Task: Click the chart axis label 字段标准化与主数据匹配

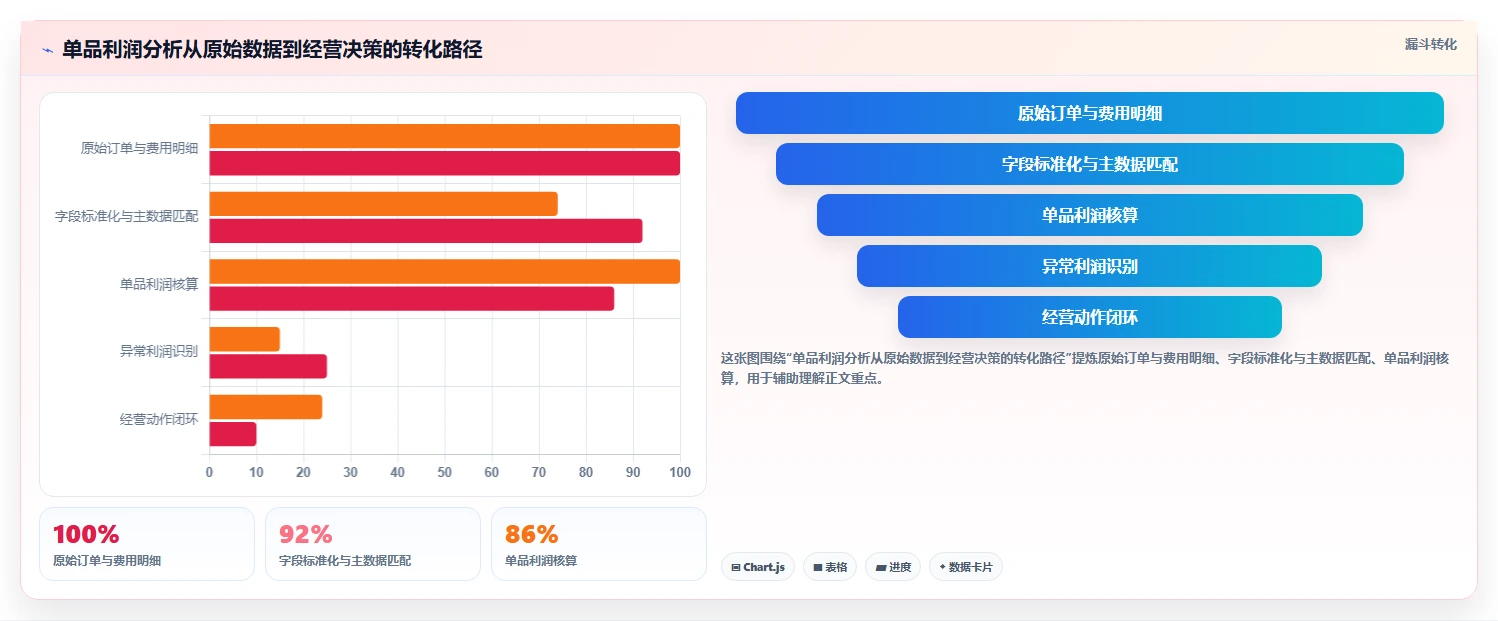Action: pos(126,216)
